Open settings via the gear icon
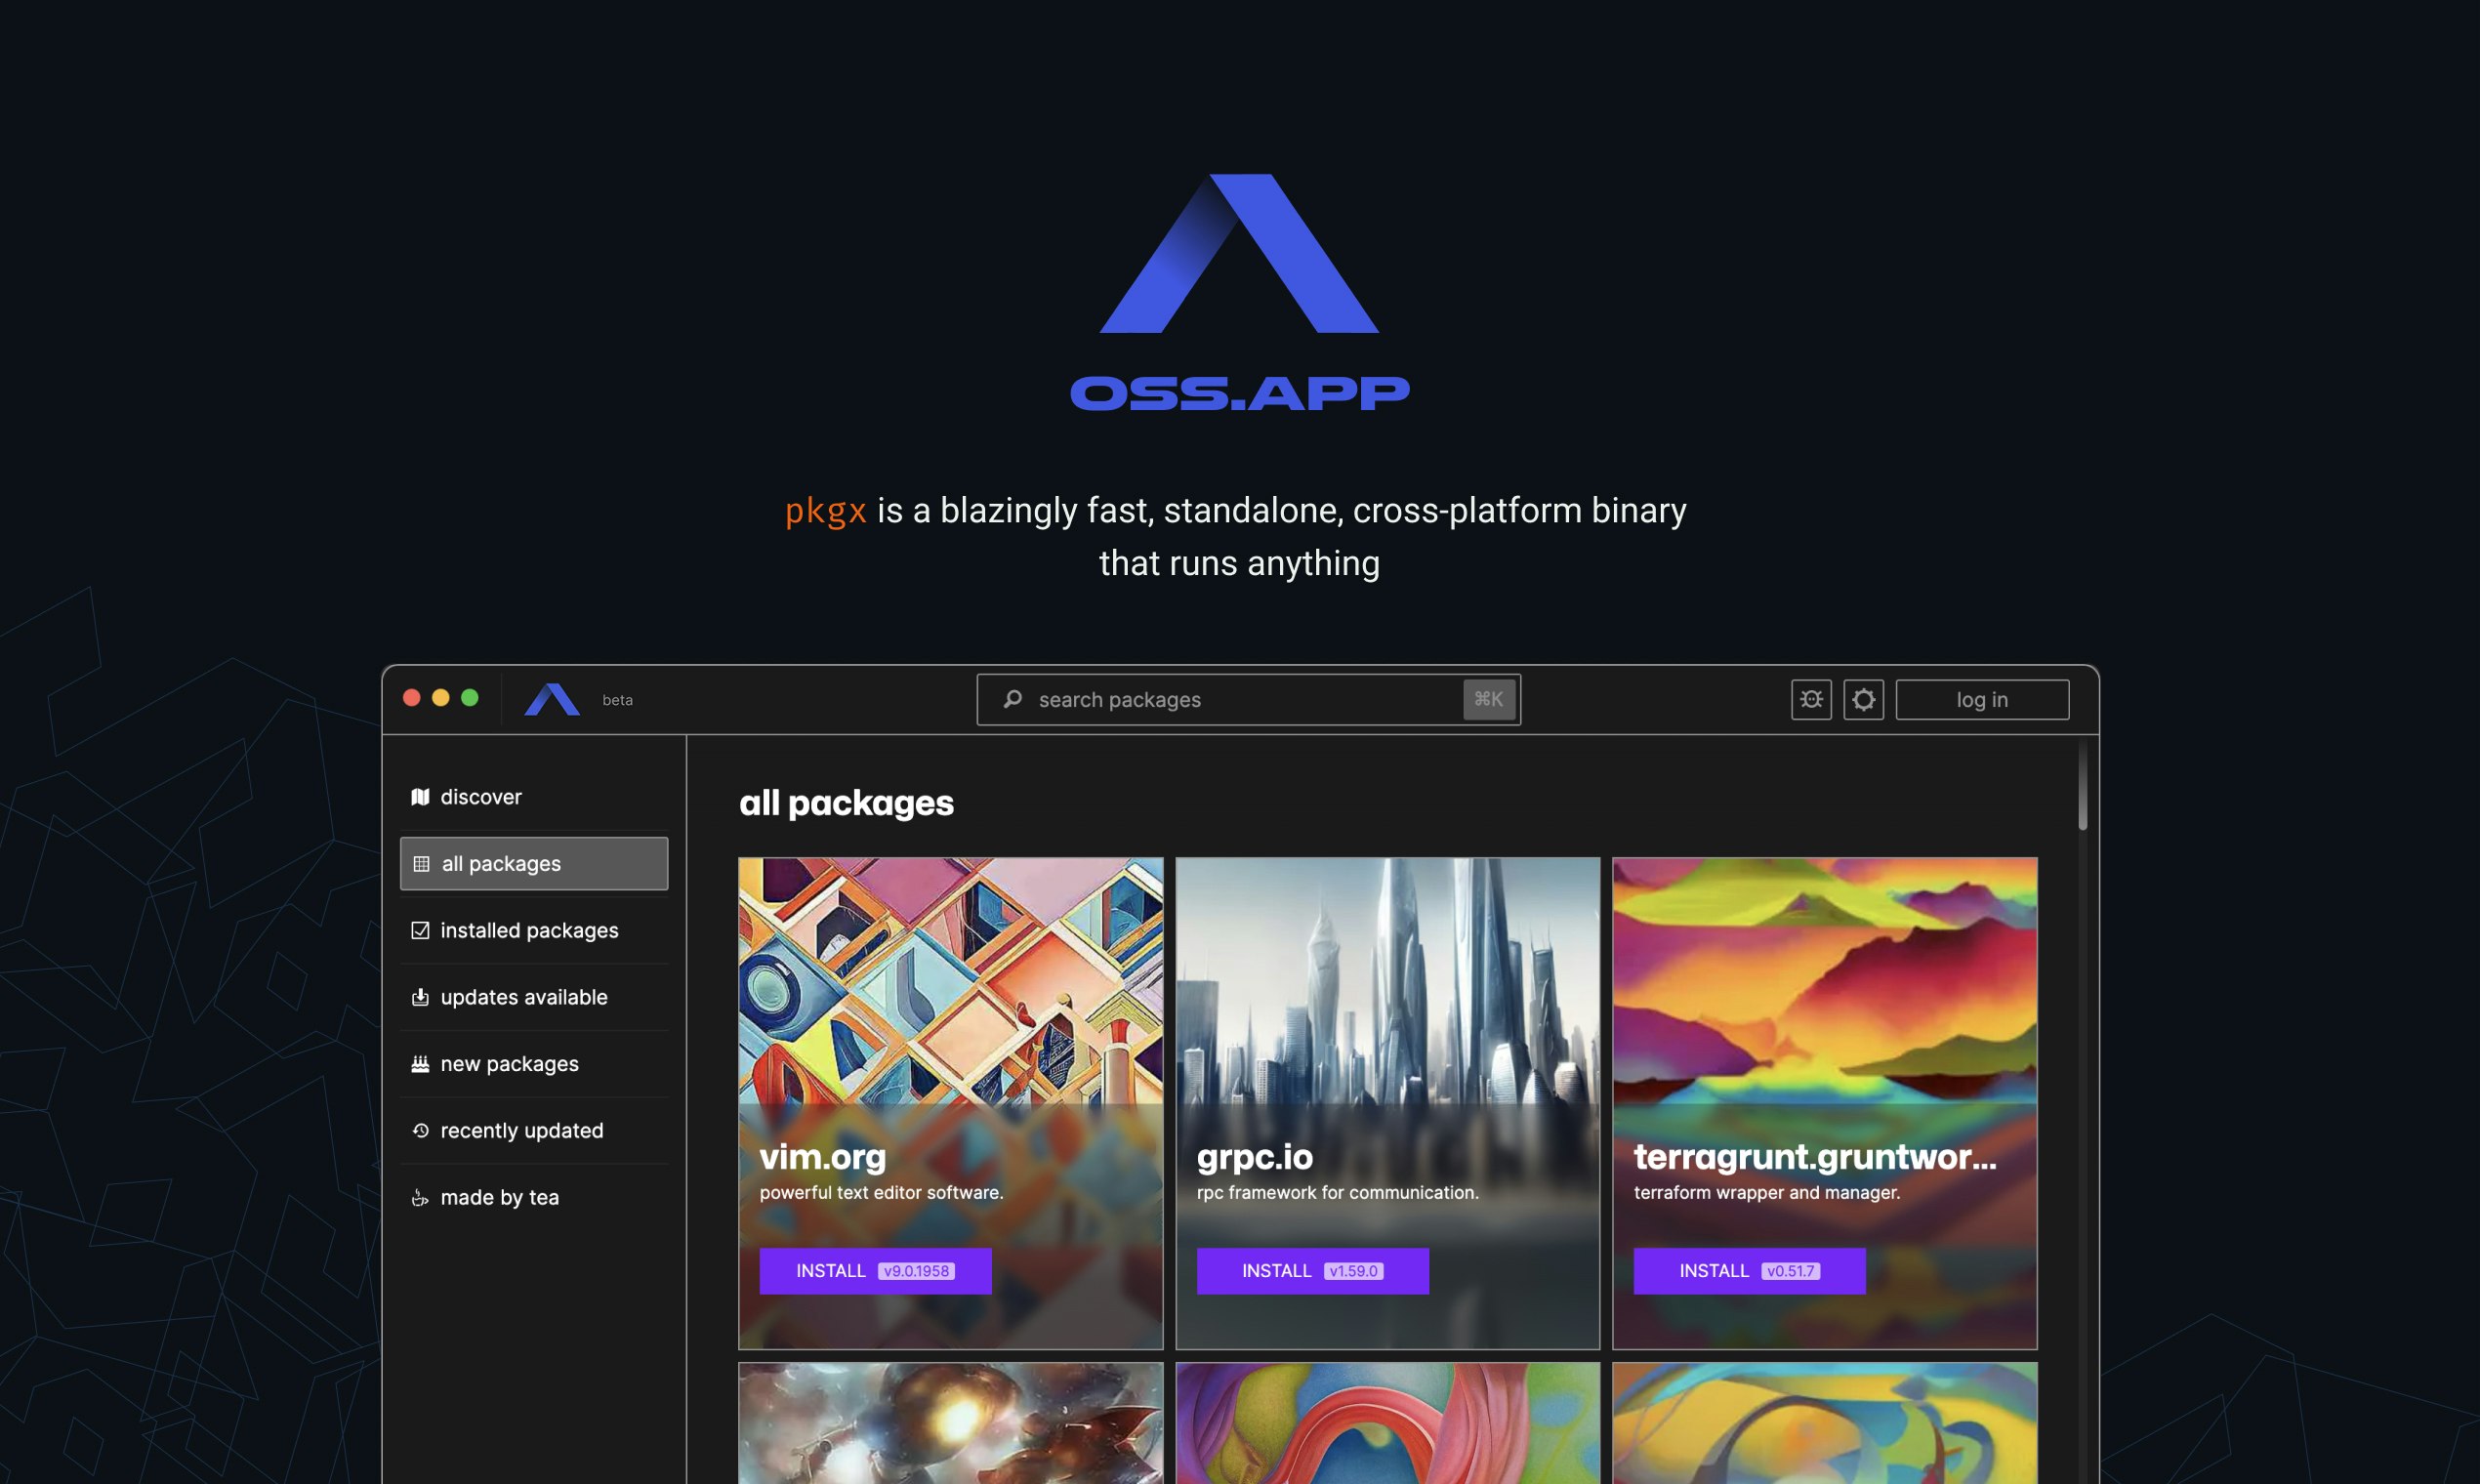Image resolution: width=2480 pixels, height=1484 pixels. tap(1863, 699)
